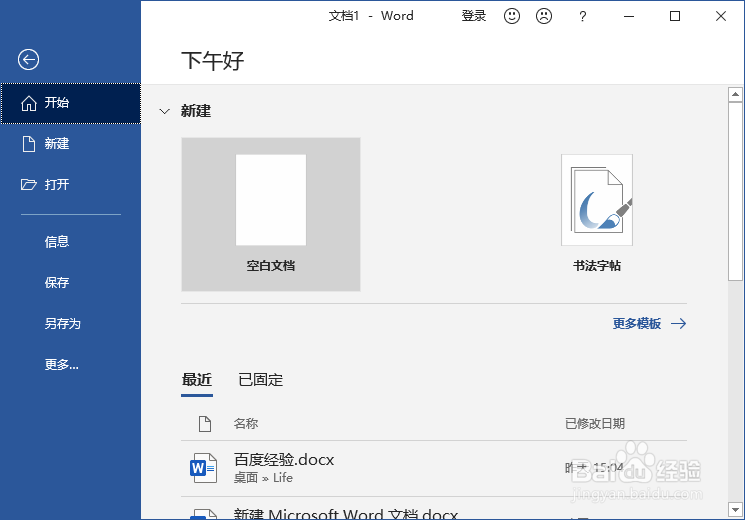
Task: Choose 保存 in the left sidebar
Action: pos(70,283)
